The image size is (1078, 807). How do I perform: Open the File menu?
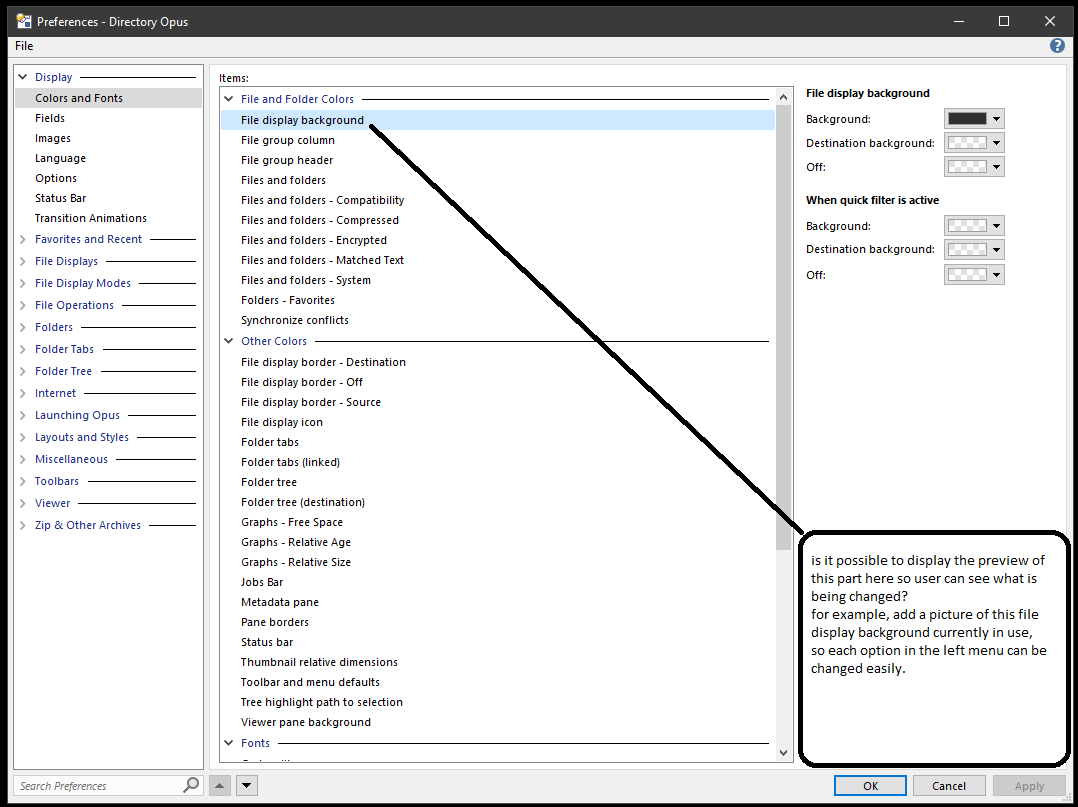(x=24, y=46)
